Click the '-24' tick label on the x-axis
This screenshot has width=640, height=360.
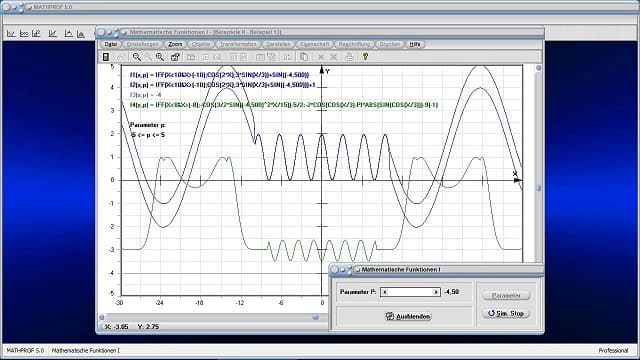click(x=159, y=303)
